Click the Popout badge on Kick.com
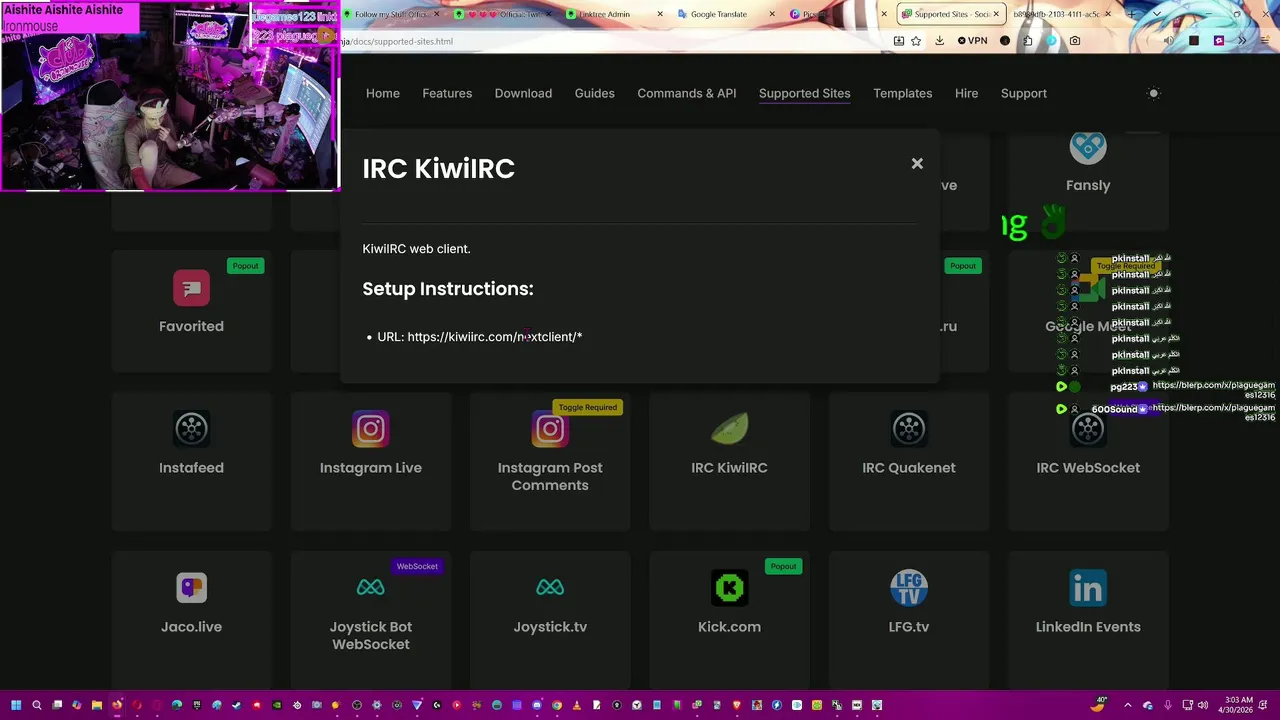The image size is (1280, 720). 783,566
